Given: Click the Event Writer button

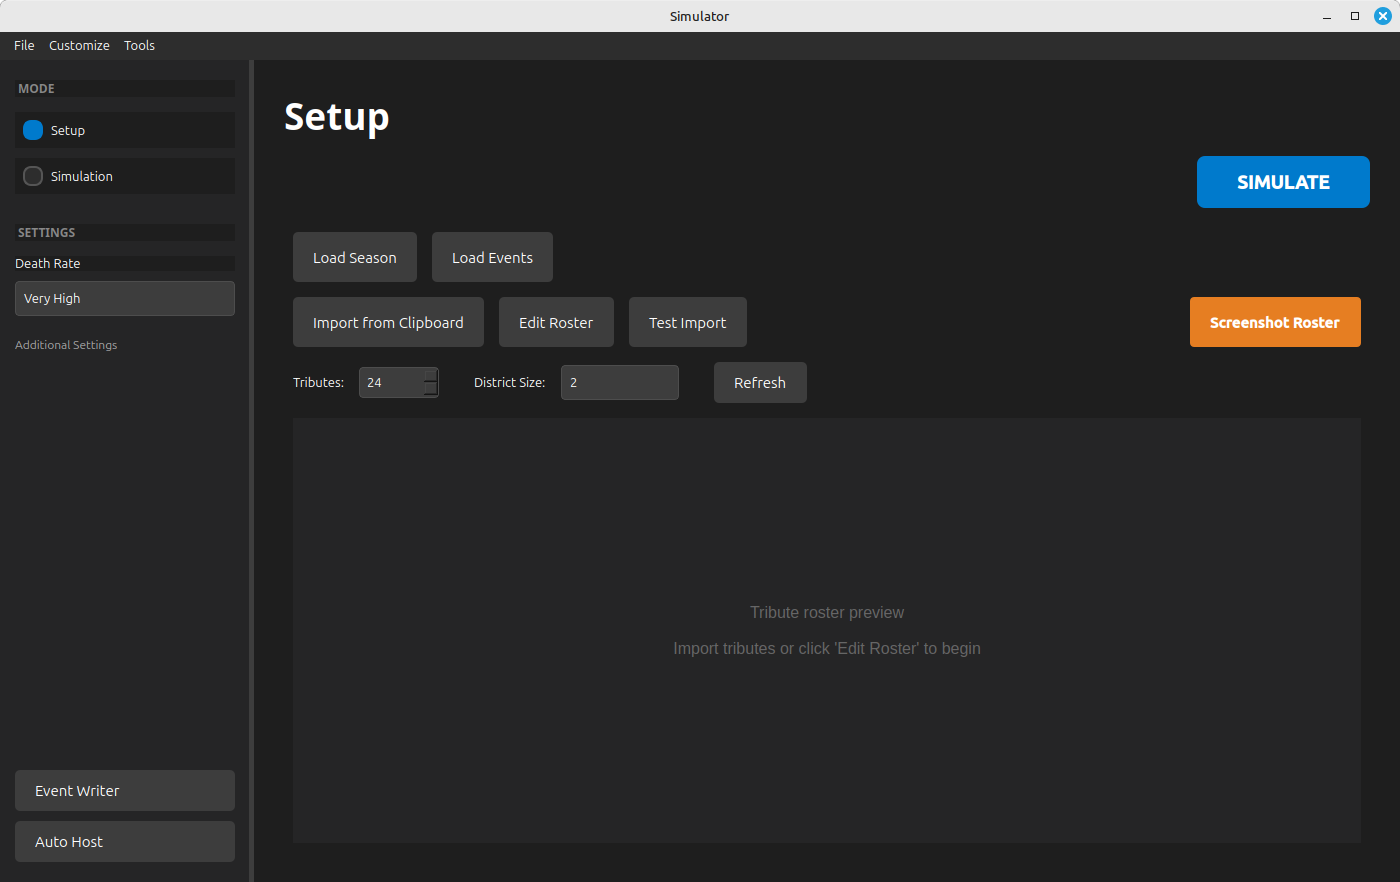Looking at the screenshot, I should pos(125,791).
